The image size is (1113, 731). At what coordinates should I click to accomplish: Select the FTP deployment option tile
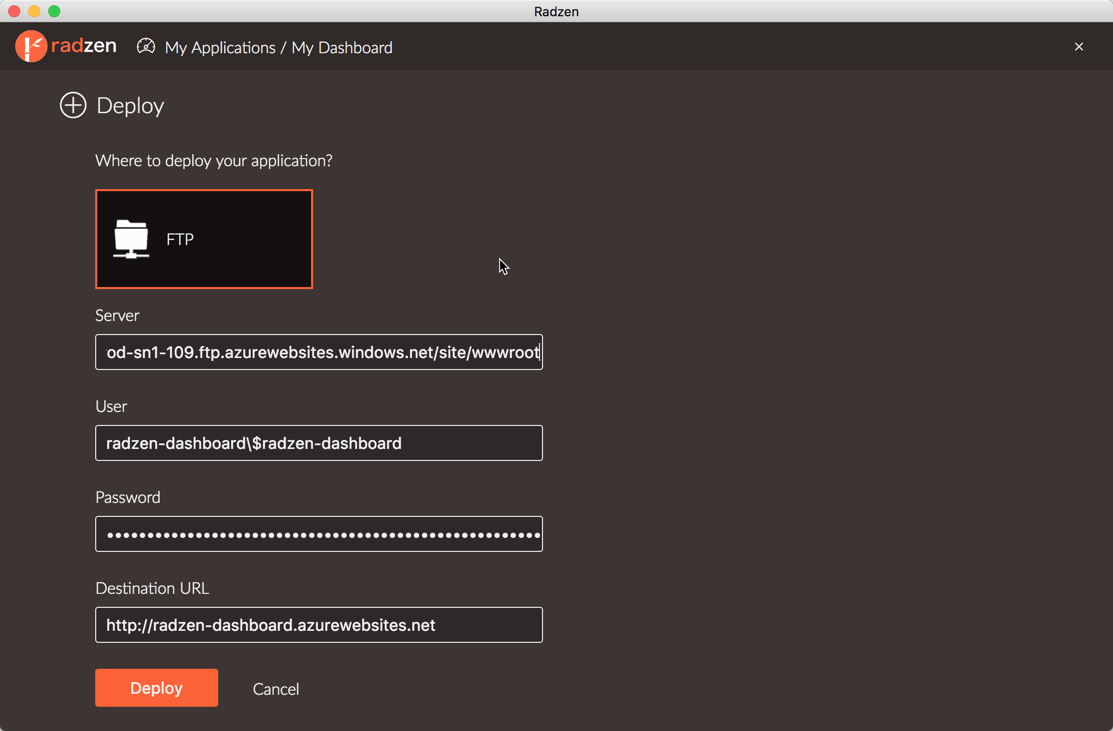pyautogui.click(x=204, y=239)
